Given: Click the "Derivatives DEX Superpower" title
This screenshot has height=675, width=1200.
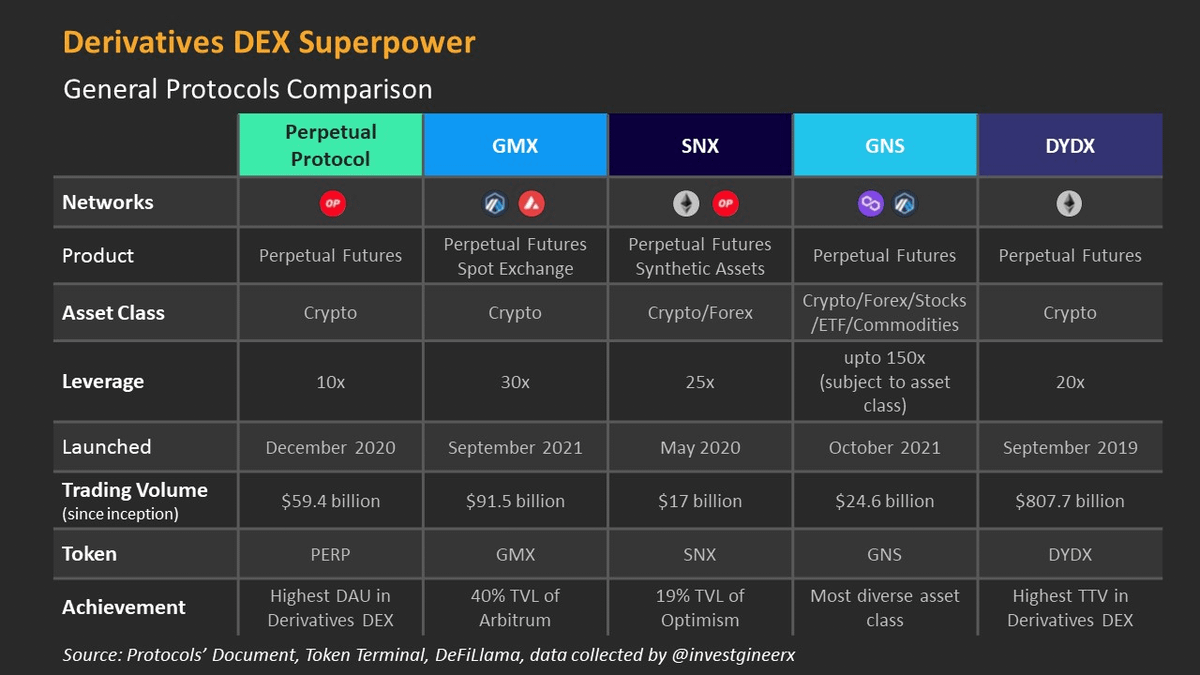Looking at the screenshot, I should click(269, 42).
